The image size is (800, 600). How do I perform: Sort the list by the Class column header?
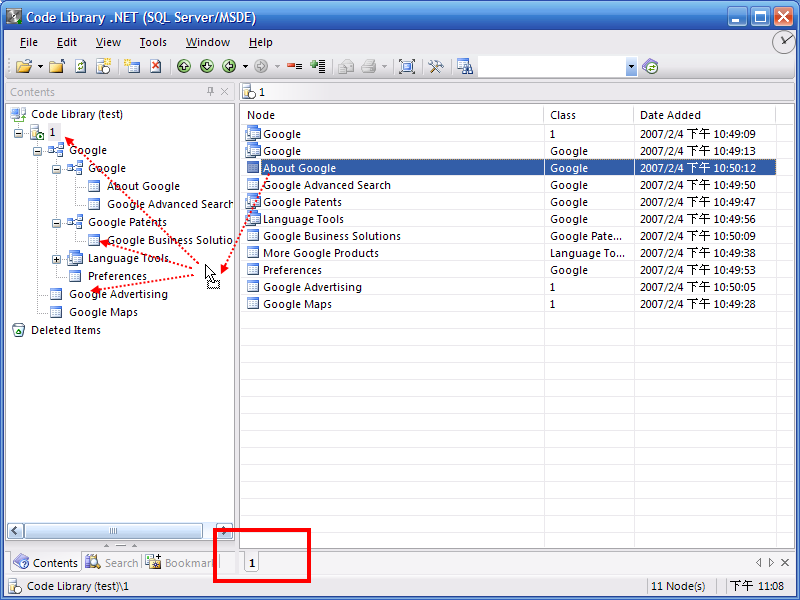[x=589, y=115]
